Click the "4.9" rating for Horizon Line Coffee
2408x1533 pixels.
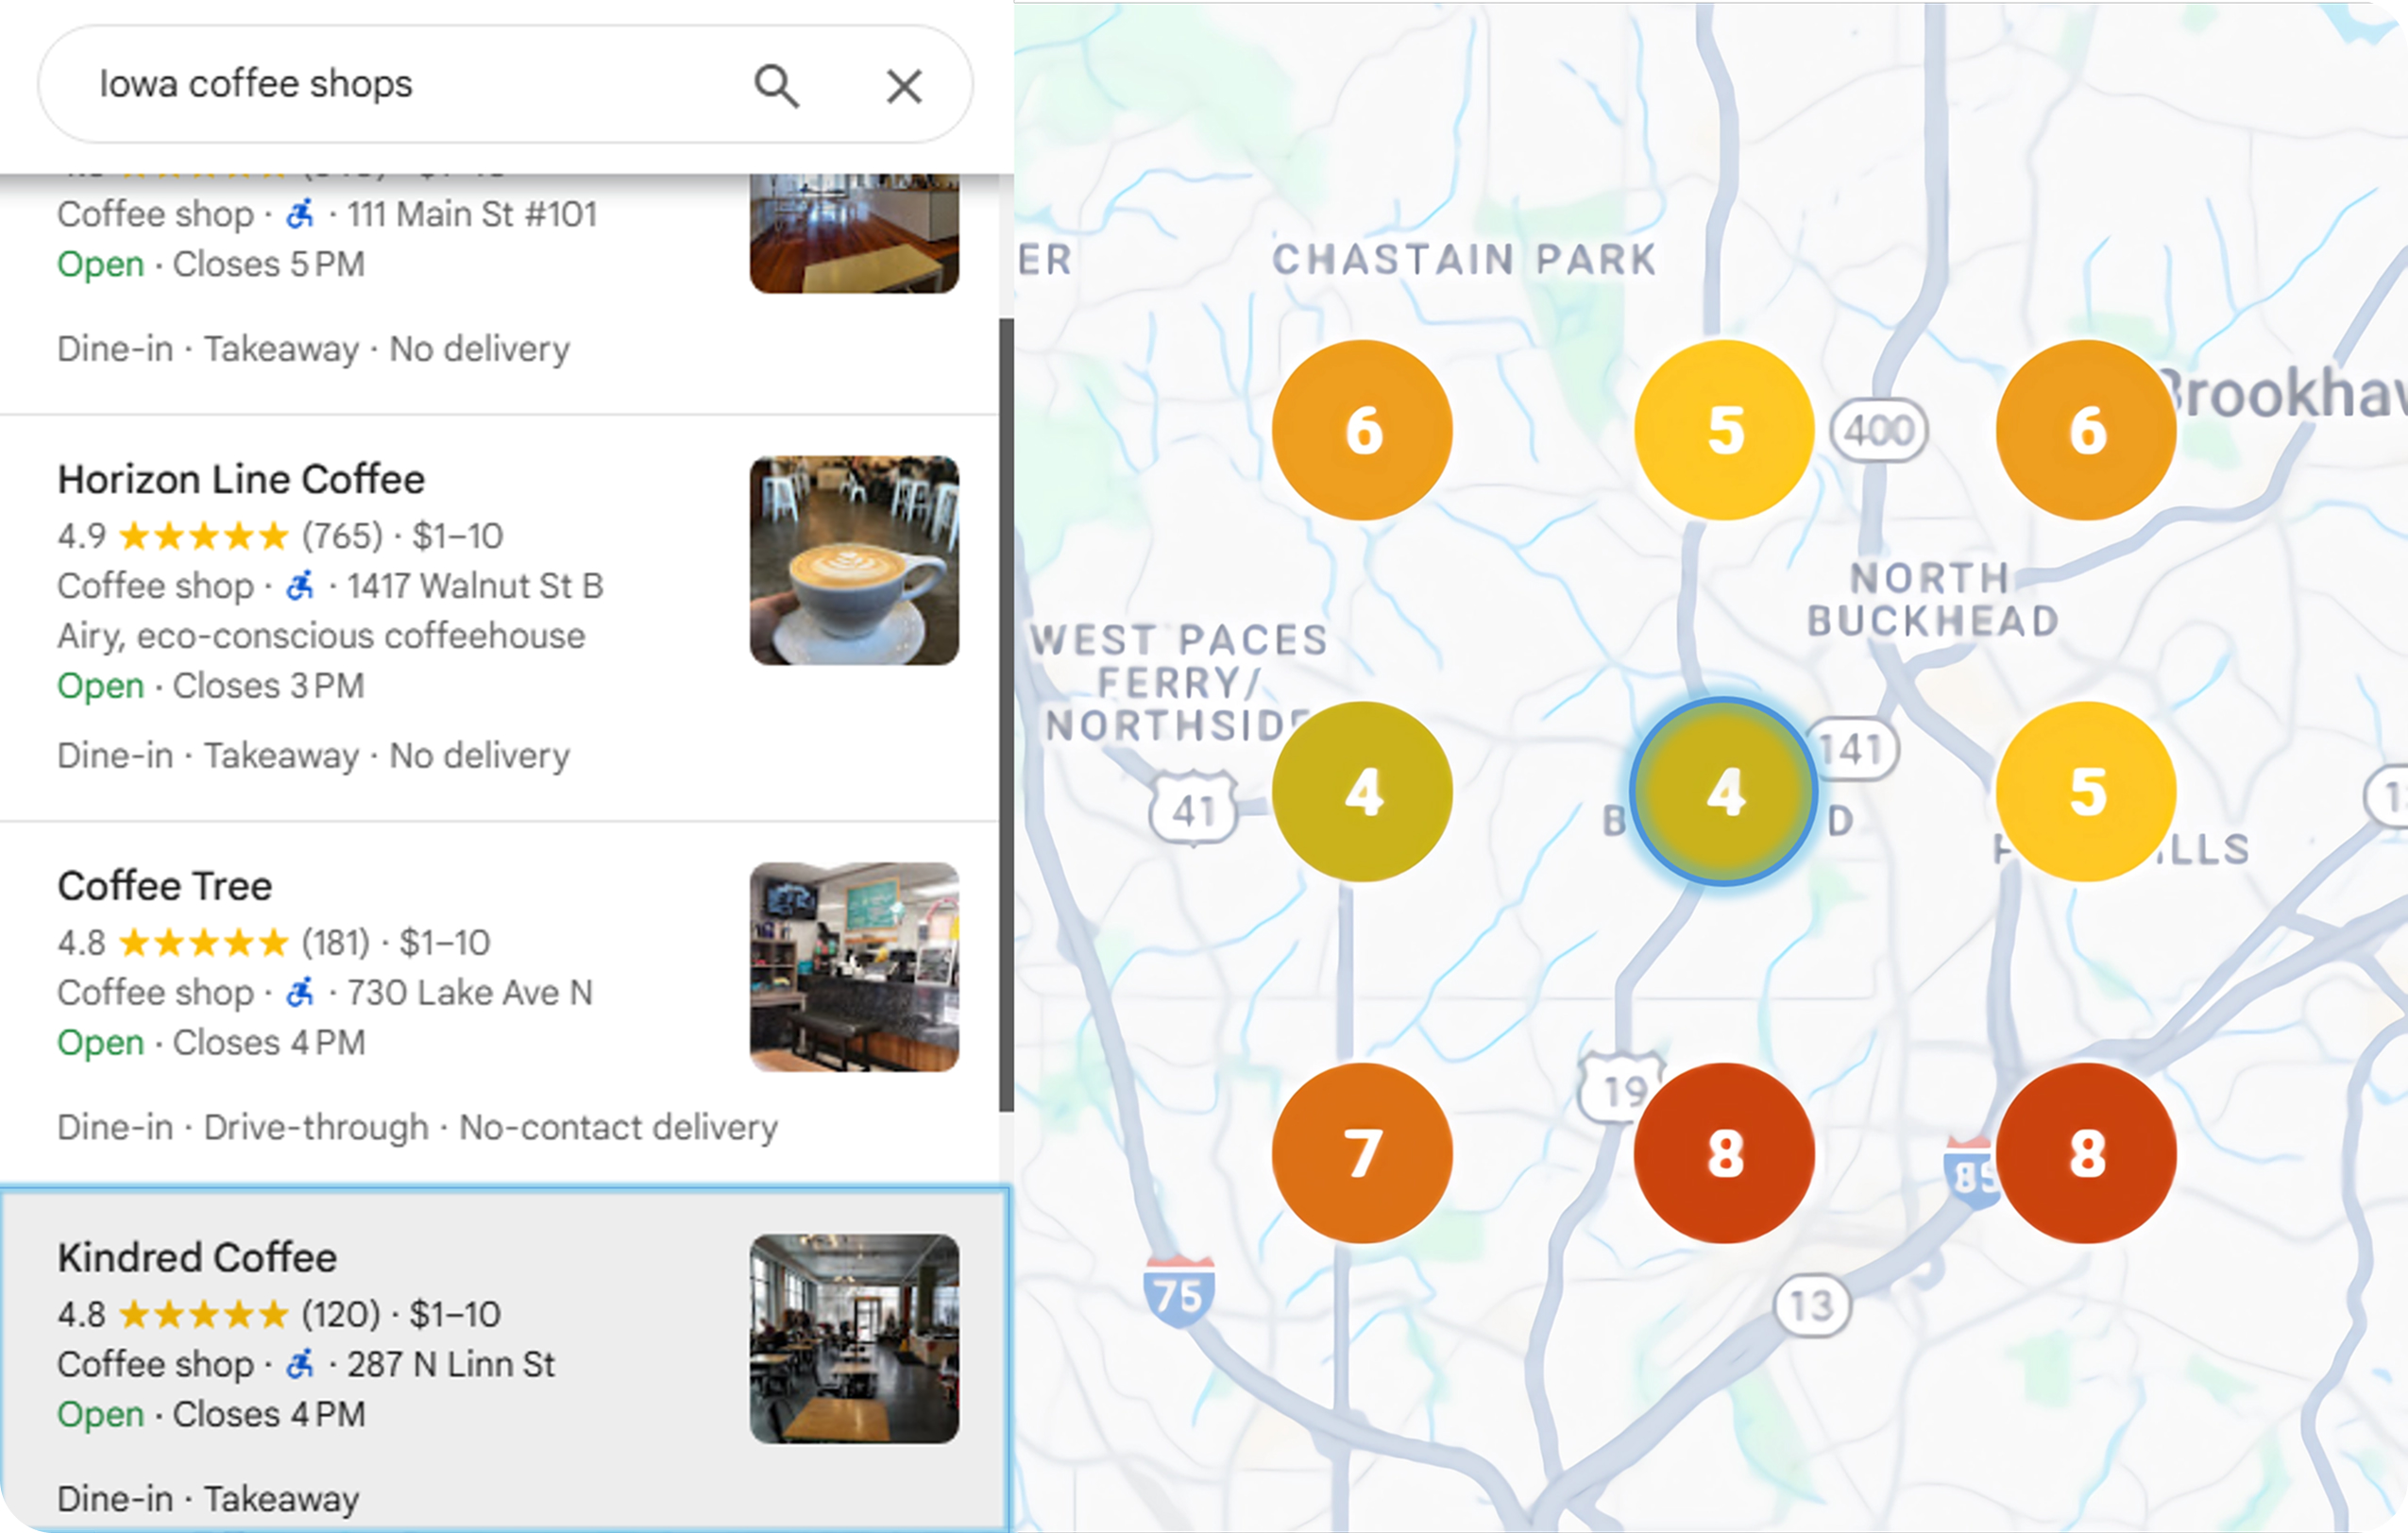point(82,537)
